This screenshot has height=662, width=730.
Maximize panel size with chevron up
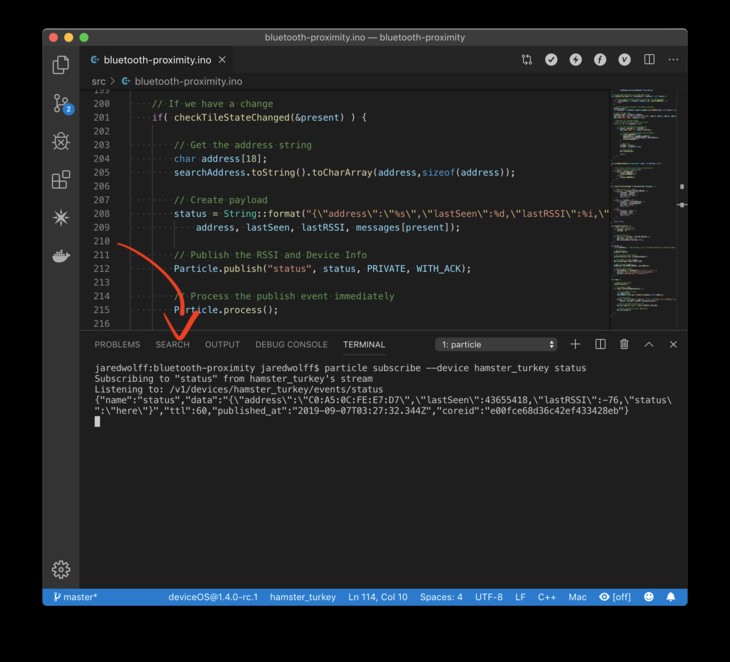[648, 344]
